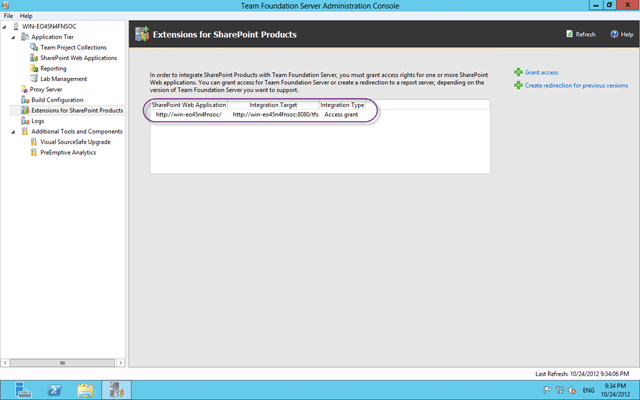Collapse the WIN-EO45N4FNSOC root node
The width and height of the screenshot is (640, 400).
click(x=4, y=27)
